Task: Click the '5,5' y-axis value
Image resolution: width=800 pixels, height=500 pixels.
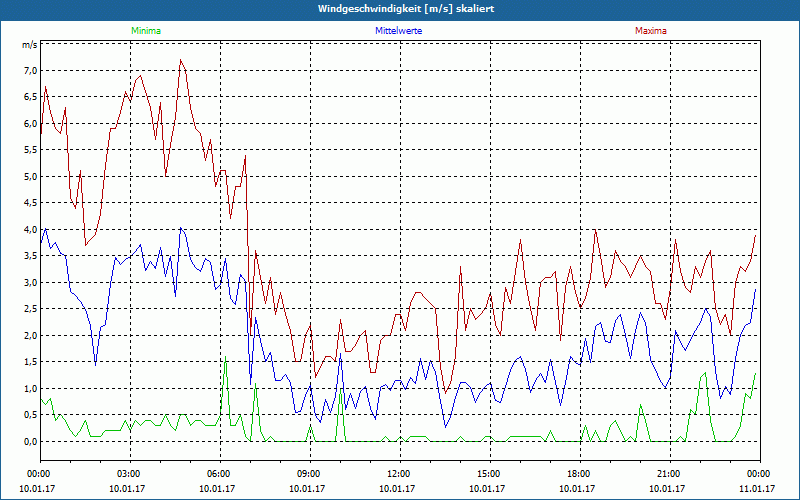Action: 31,150
